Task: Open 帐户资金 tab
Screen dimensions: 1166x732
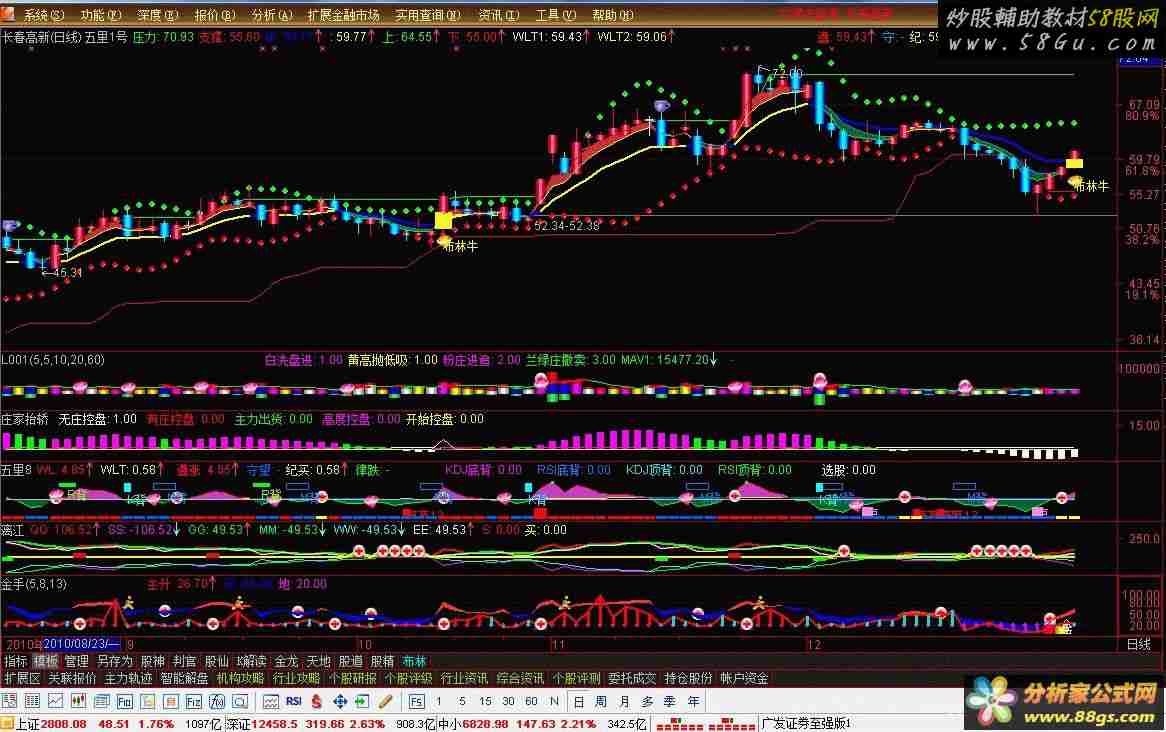Action: click(744, 678)
